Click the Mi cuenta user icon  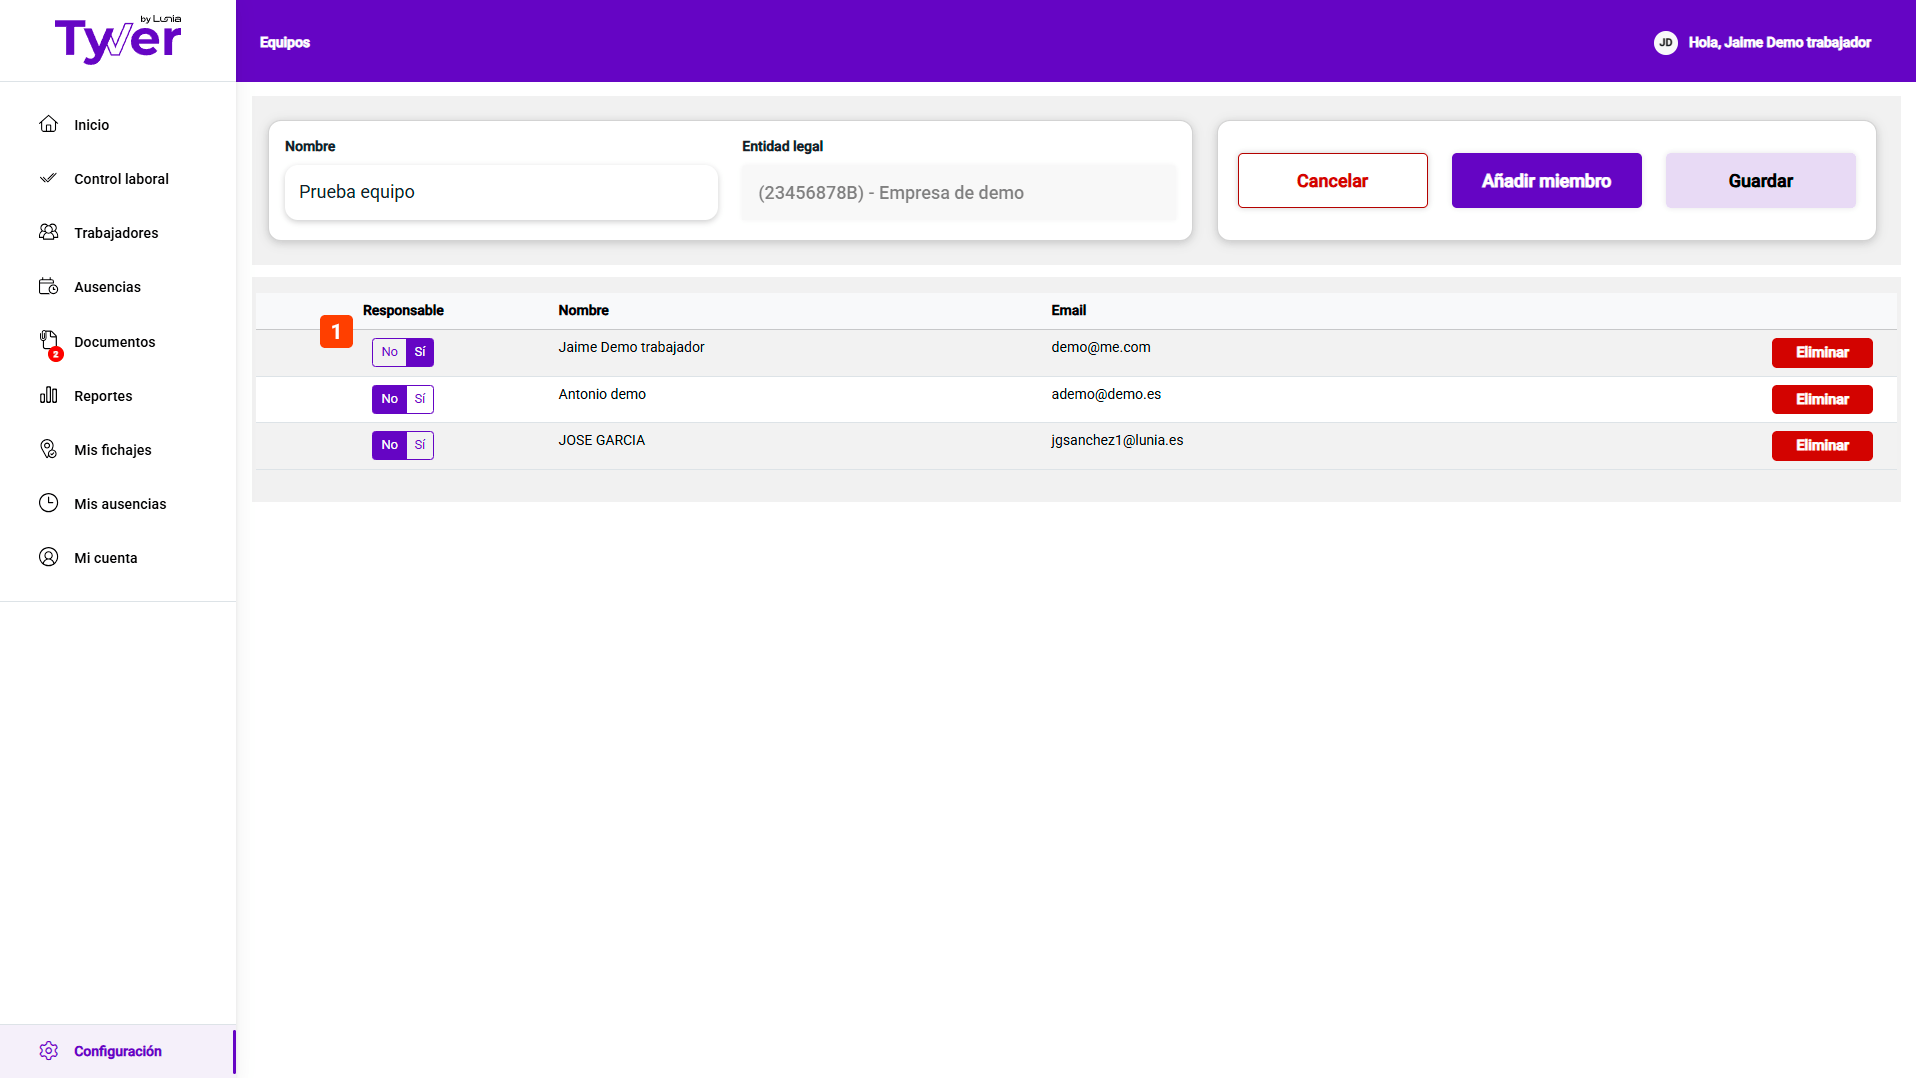tap(48, 557)
